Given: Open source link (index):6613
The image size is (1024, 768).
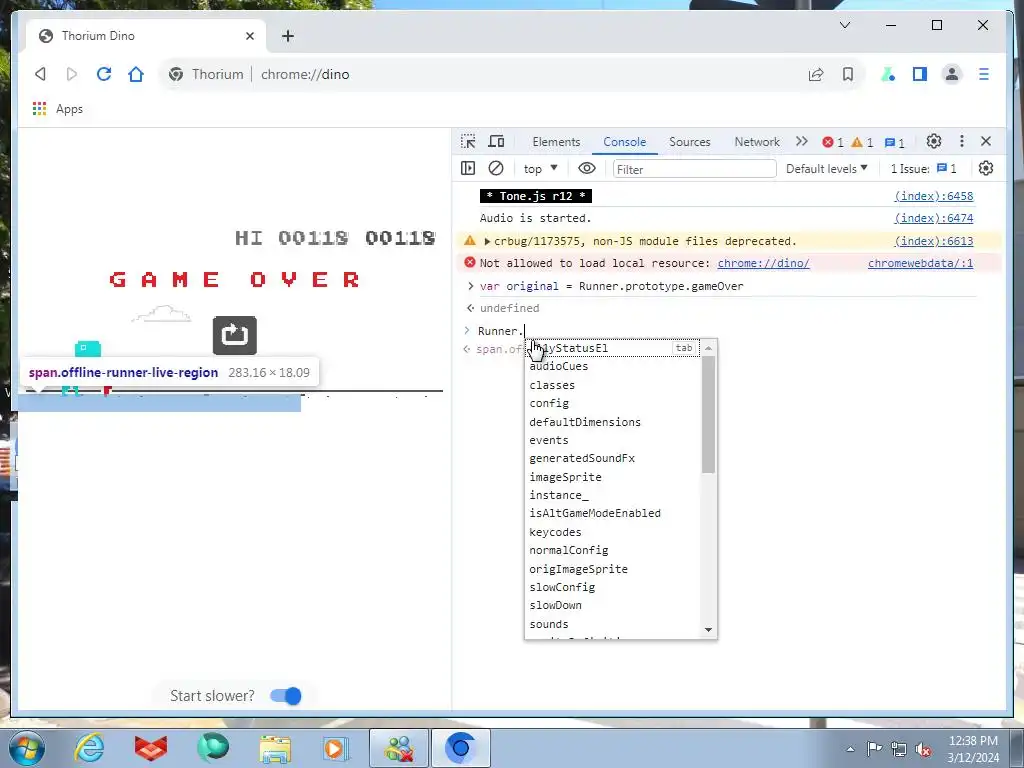Looking at the screenshot, I should click(933, 241).
